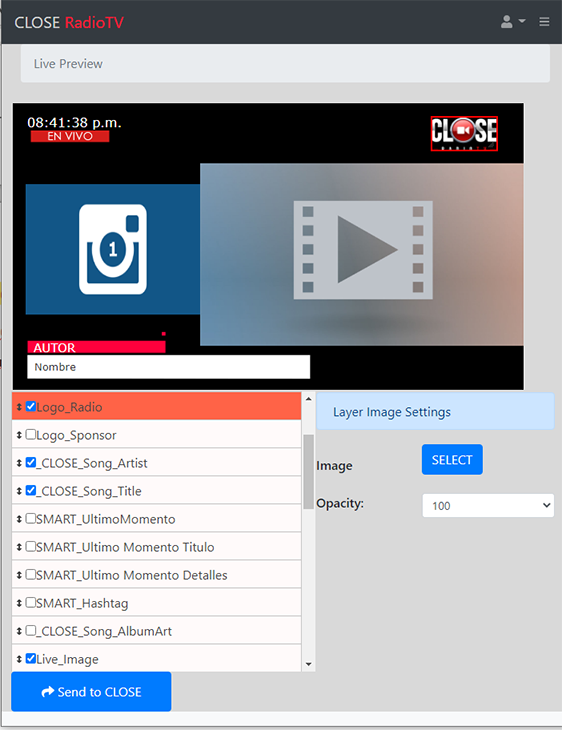562x730 pixels.
Task: Click the SELECT image button
Action: click(452, 460)
